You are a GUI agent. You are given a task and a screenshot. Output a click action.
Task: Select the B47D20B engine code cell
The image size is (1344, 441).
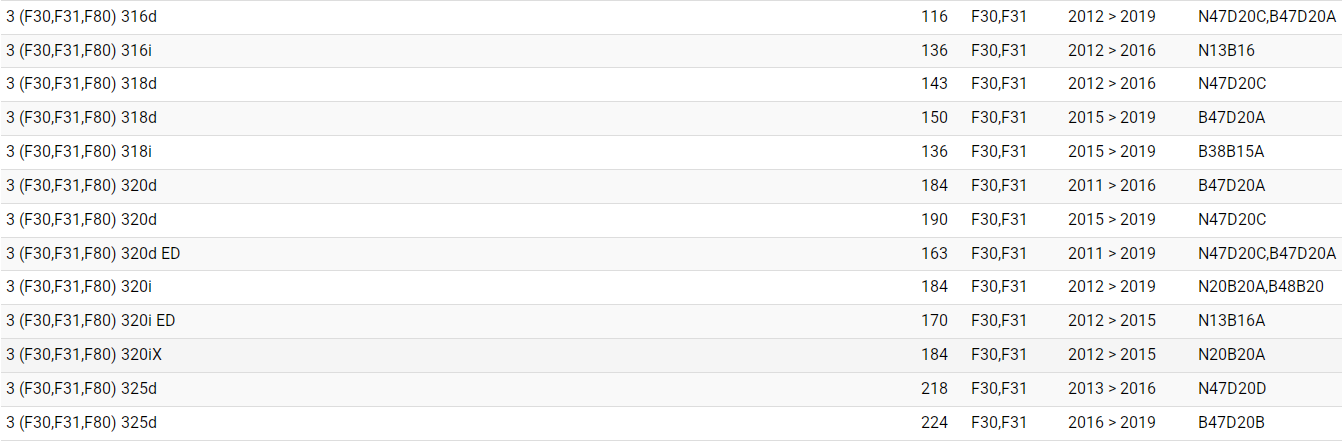point(1232,422)
